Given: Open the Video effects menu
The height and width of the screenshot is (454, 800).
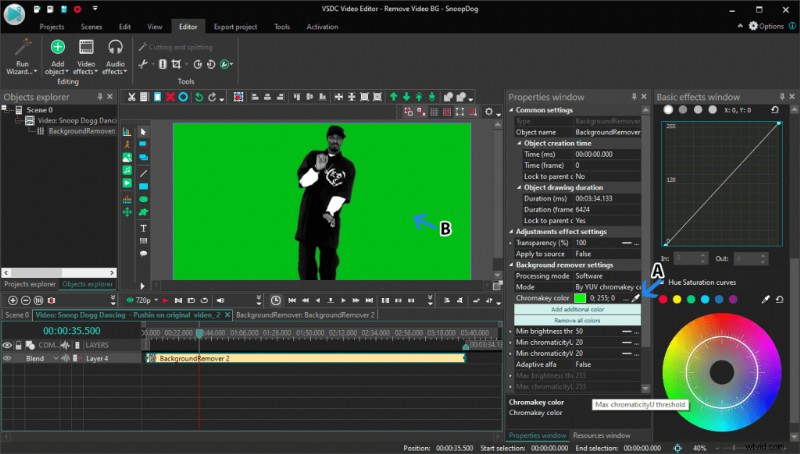Looking at the screenshot, I should click(x=86, y=57).
